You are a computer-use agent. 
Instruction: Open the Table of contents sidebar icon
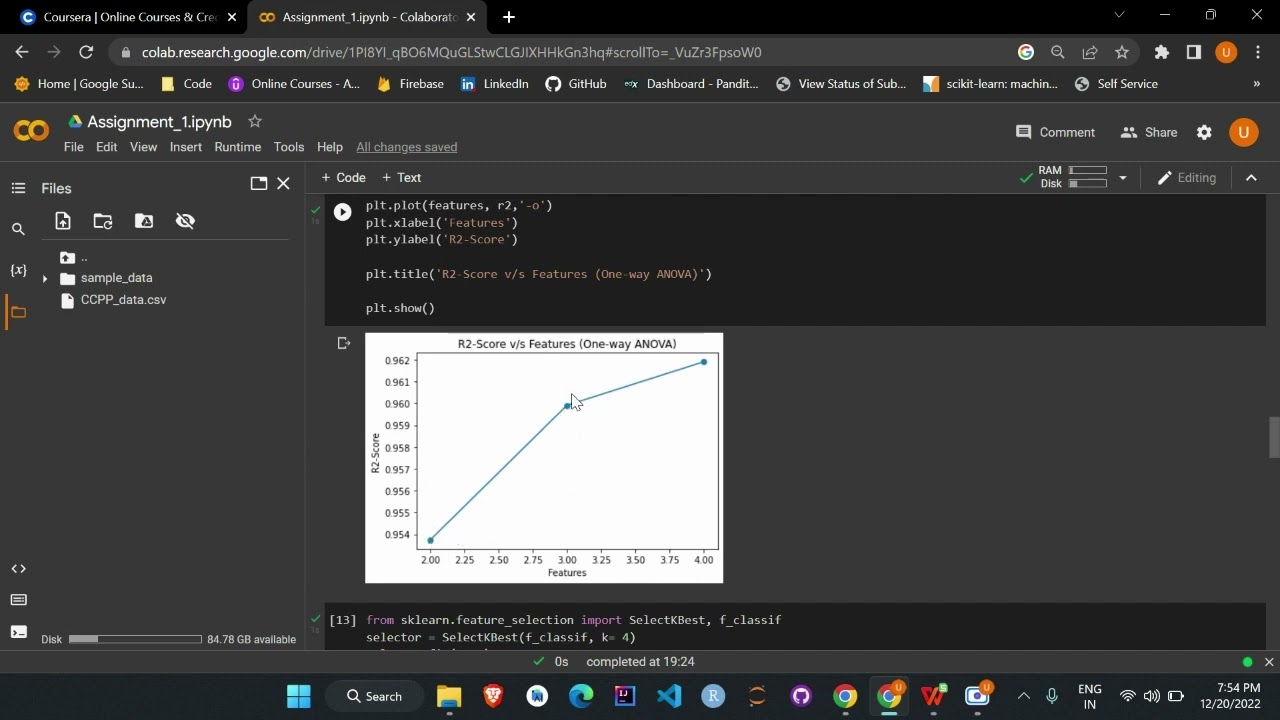pos(18,188)
